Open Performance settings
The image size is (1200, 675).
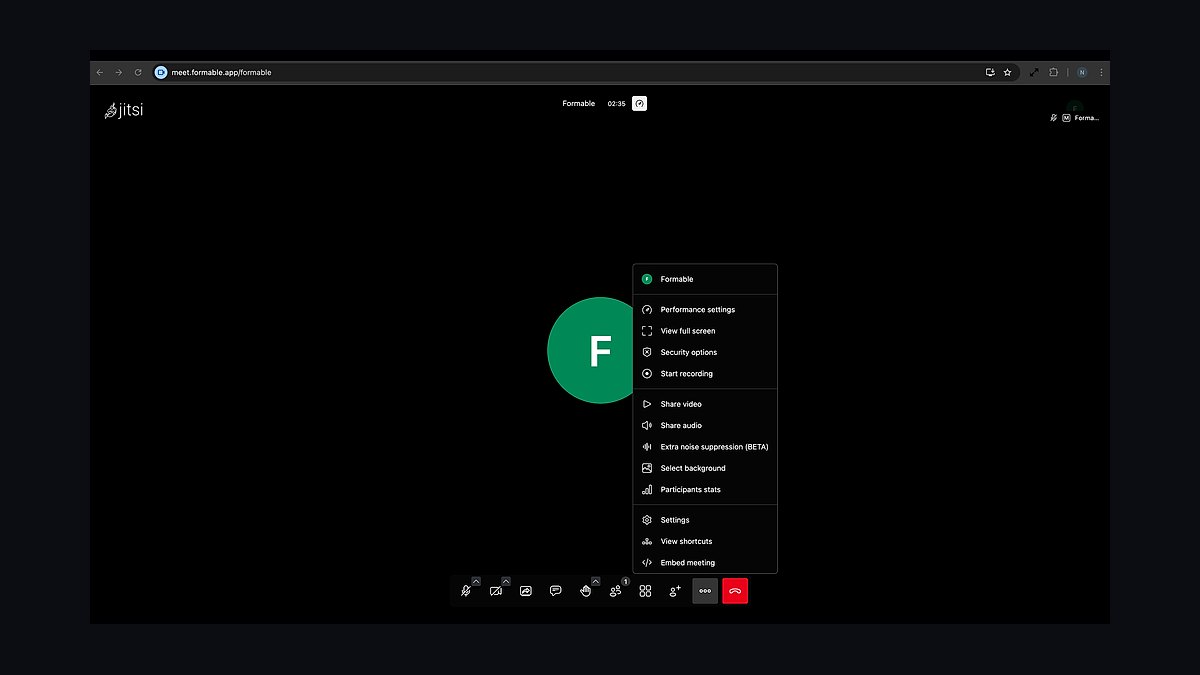(x=705, y=310)
